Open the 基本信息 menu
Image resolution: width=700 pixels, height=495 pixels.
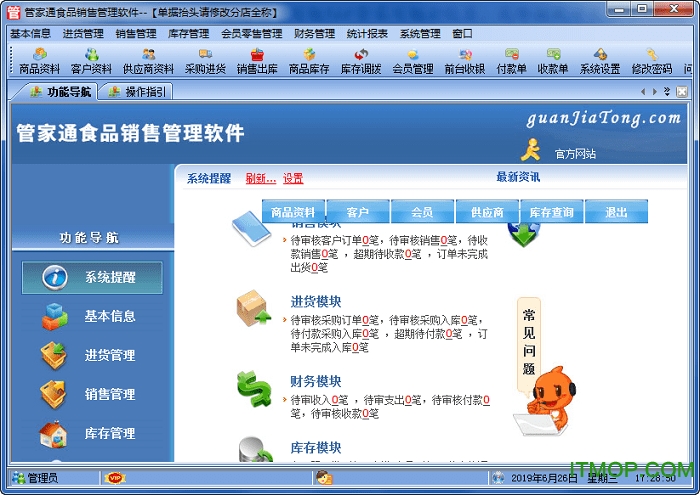30,33
